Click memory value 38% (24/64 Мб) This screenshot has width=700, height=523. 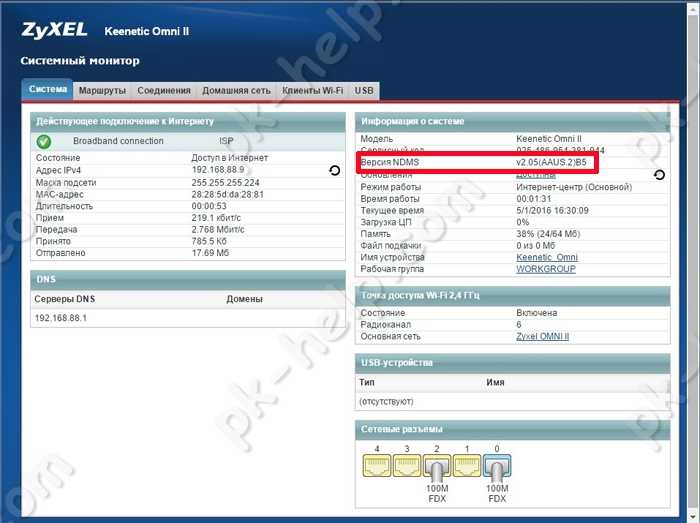click(x=548, y=234)
